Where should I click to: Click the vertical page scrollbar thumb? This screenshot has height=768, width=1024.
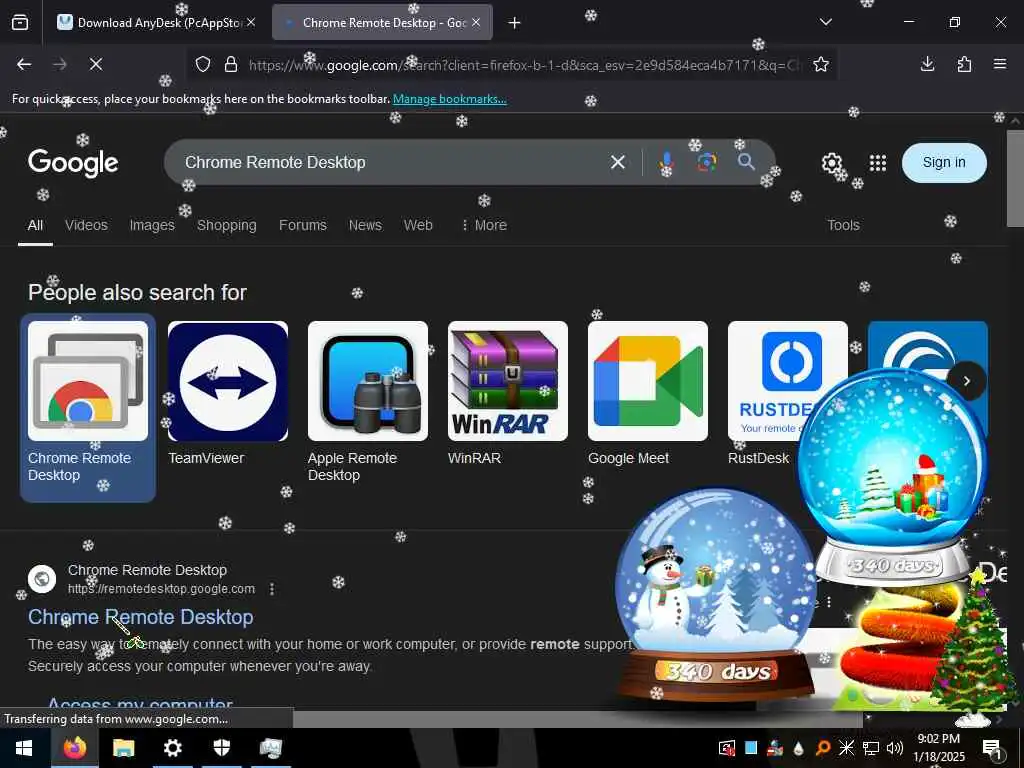point(1015,178)
